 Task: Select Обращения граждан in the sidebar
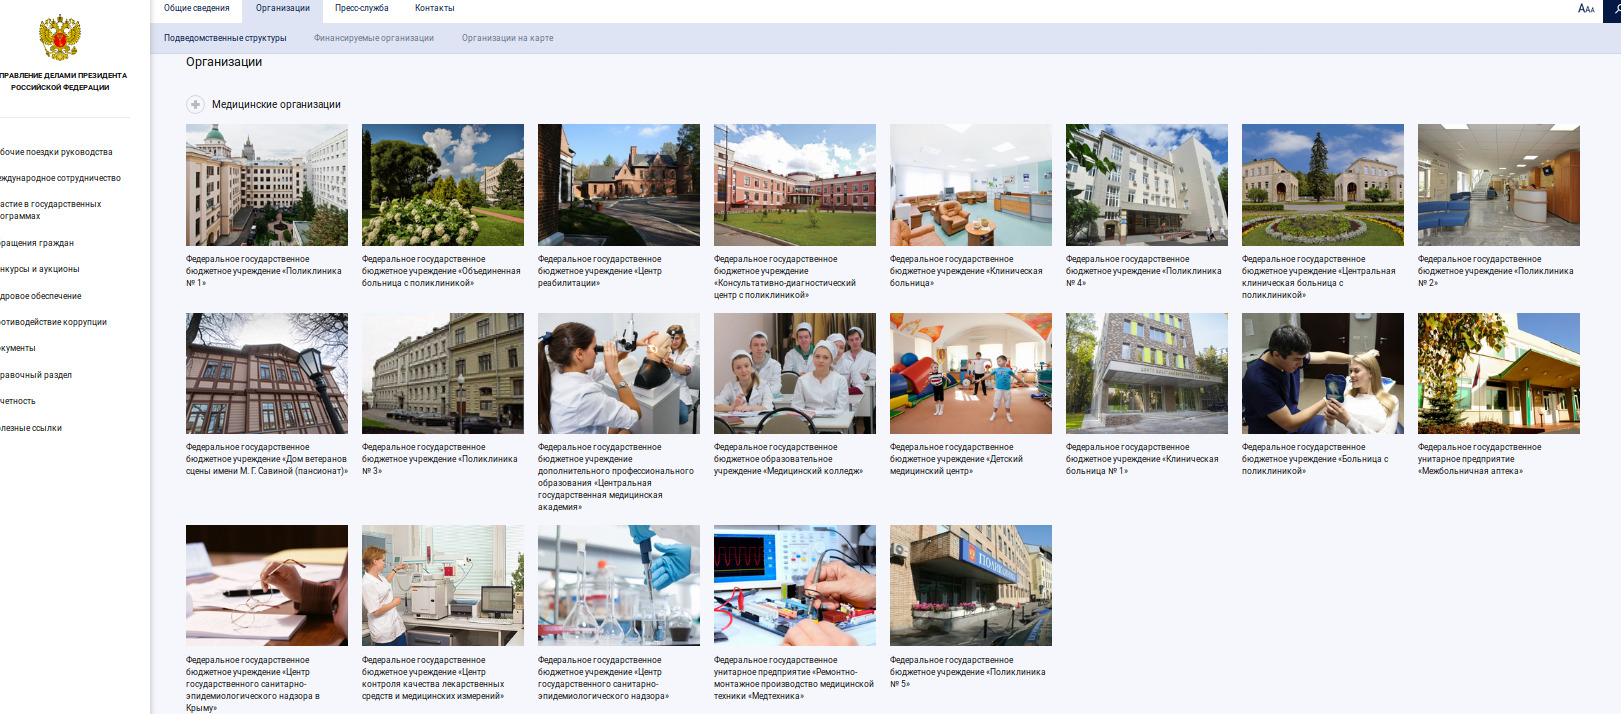click(x=38, y=243)
